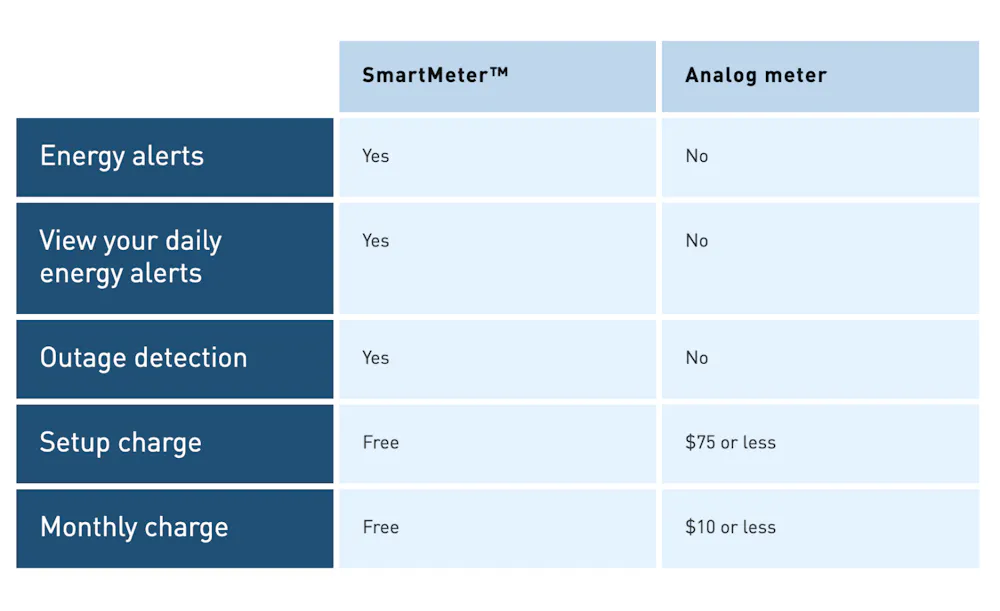Select Yes in SmartMeter Outage detection cell
The height and width of the screenshot is (611, 1000).
[376, 358]
